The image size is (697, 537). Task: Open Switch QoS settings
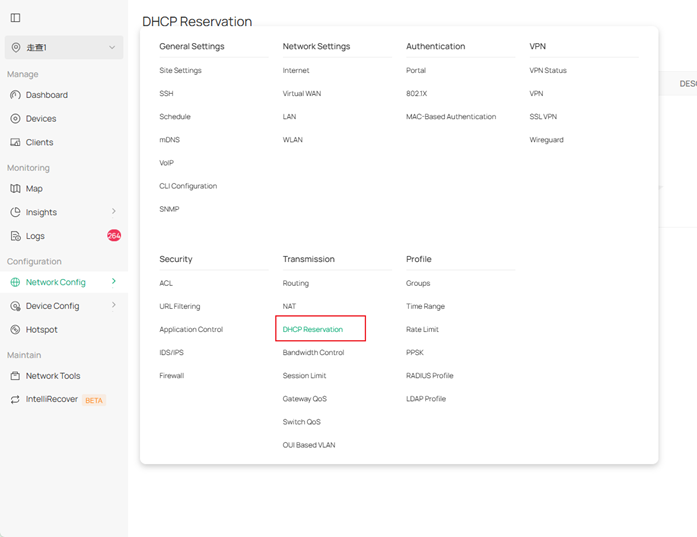301,422
